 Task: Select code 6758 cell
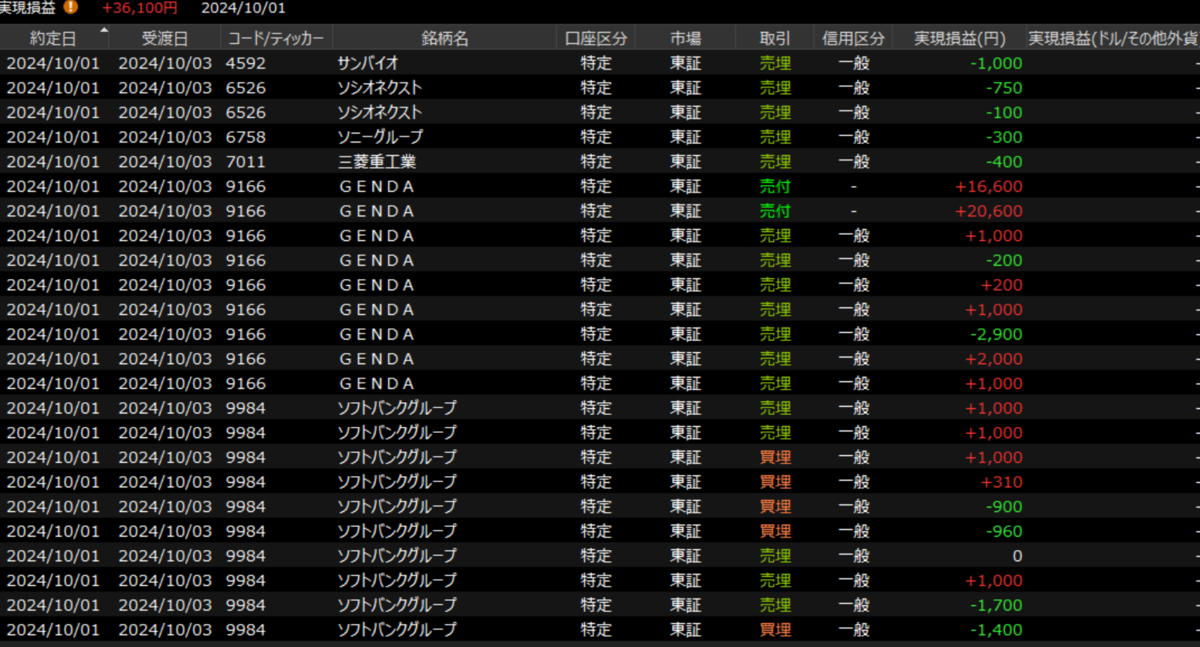point(246,137)
